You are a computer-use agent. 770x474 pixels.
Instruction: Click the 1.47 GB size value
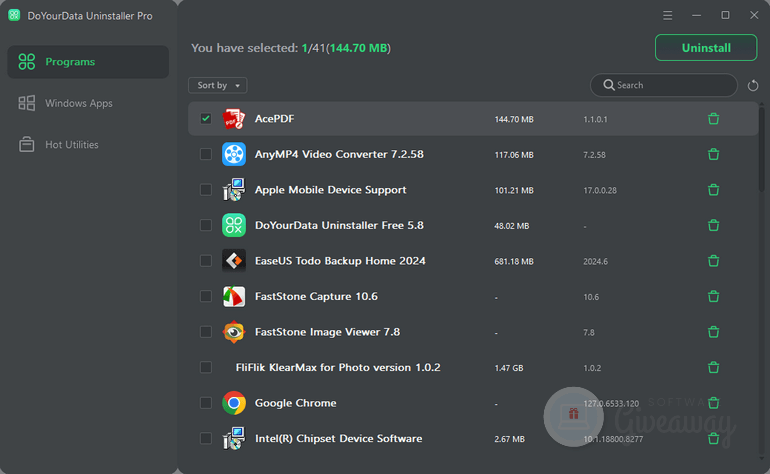coord(509,368)
